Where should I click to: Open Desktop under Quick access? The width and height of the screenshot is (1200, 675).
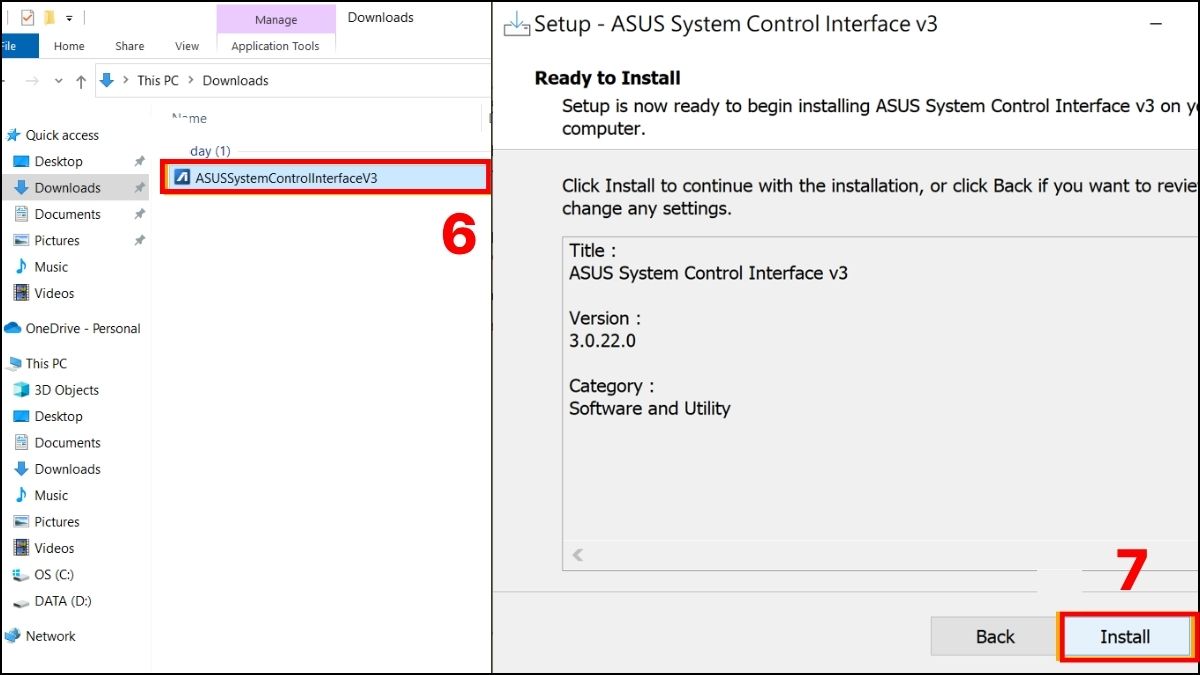click(x=58, y=161)
